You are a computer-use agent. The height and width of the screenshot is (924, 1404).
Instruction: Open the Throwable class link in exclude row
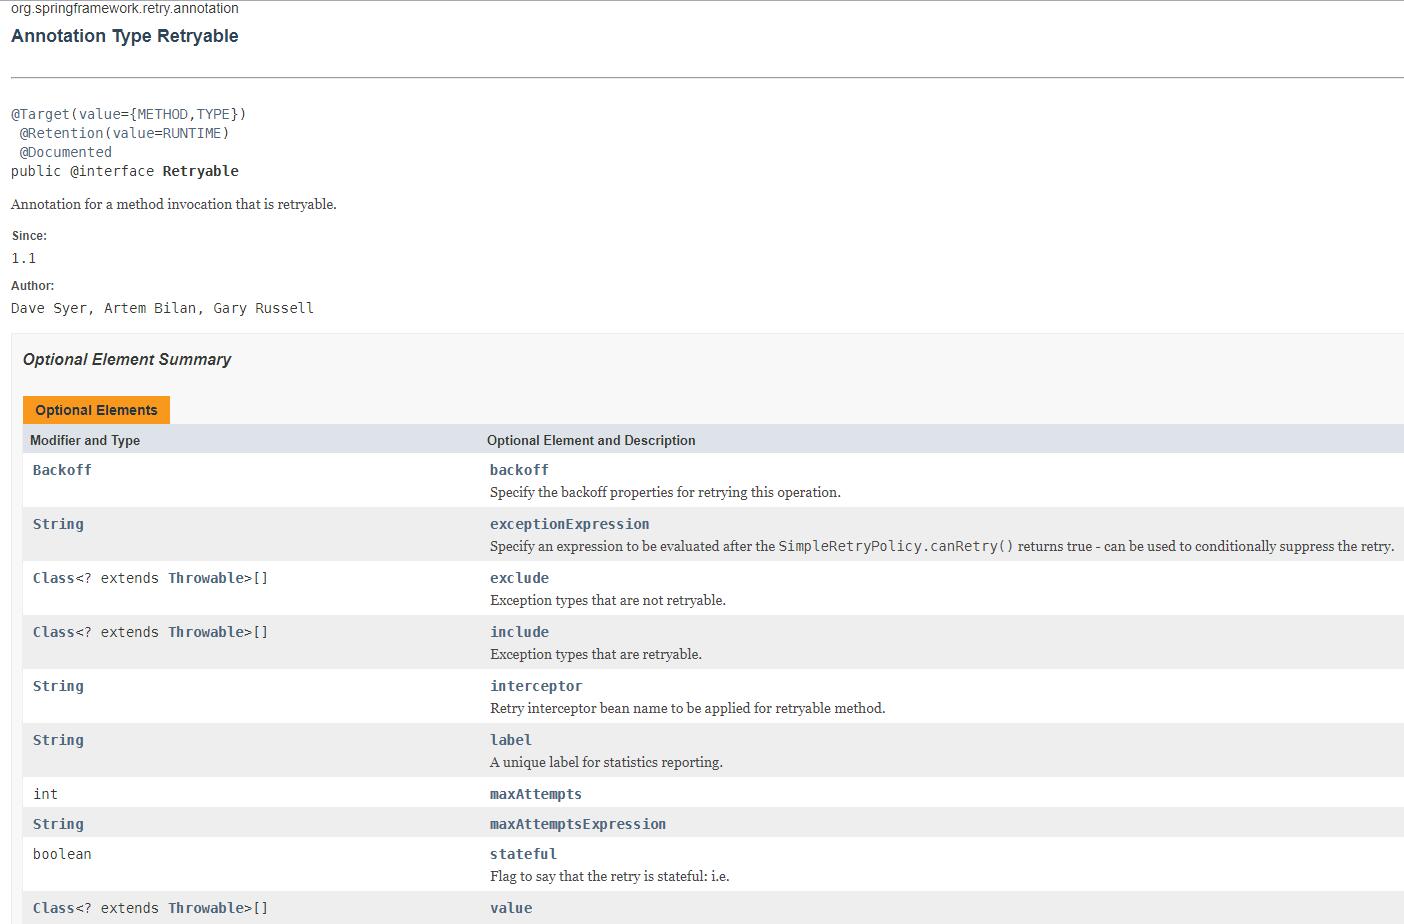click(205, 577)
